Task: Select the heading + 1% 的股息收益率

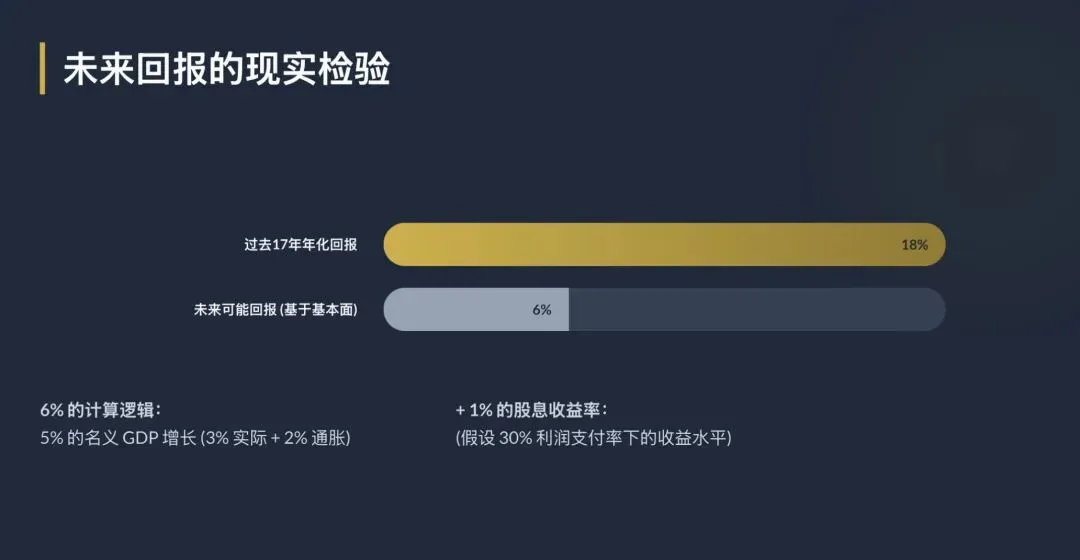Action: pos(532,410)
